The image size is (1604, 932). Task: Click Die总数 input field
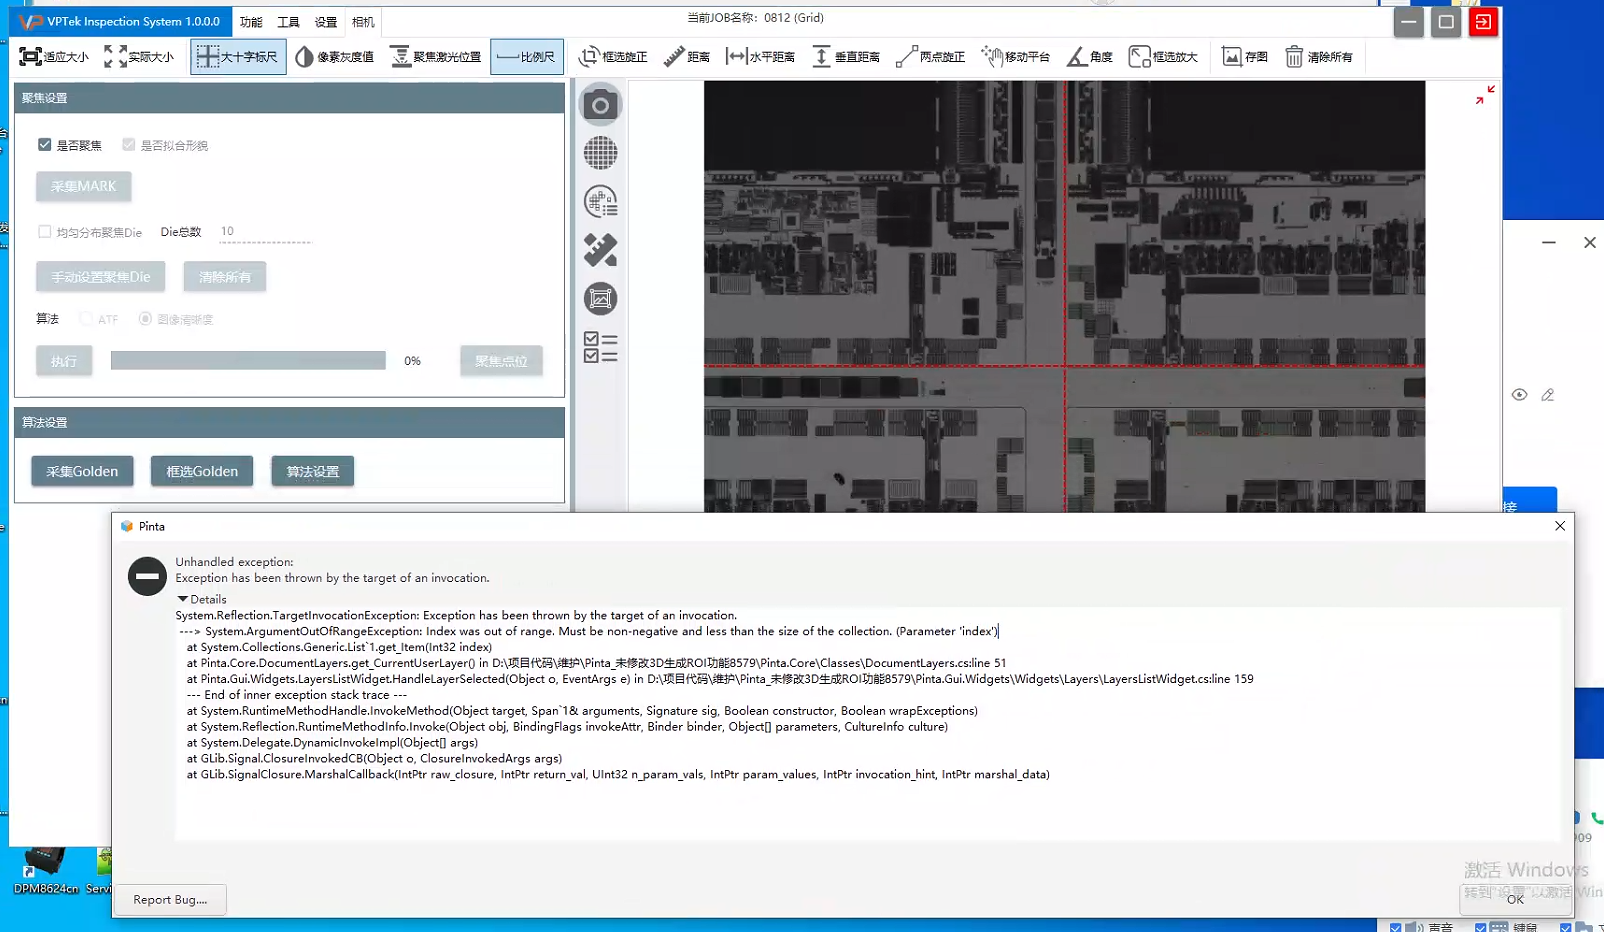click(x=265, y=232)
